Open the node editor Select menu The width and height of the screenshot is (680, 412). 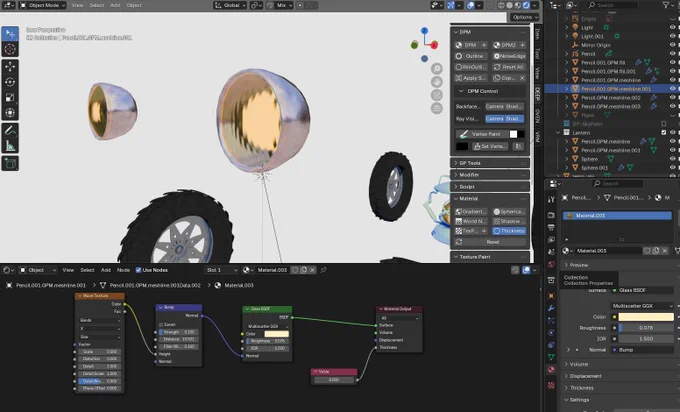pos(87,270)
